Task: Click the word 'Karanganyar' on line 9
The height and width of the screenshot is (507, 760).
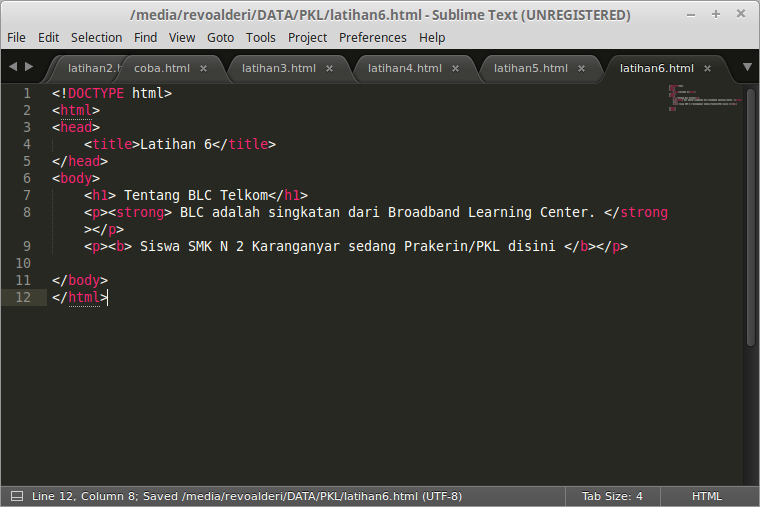Action: (296, 246)
